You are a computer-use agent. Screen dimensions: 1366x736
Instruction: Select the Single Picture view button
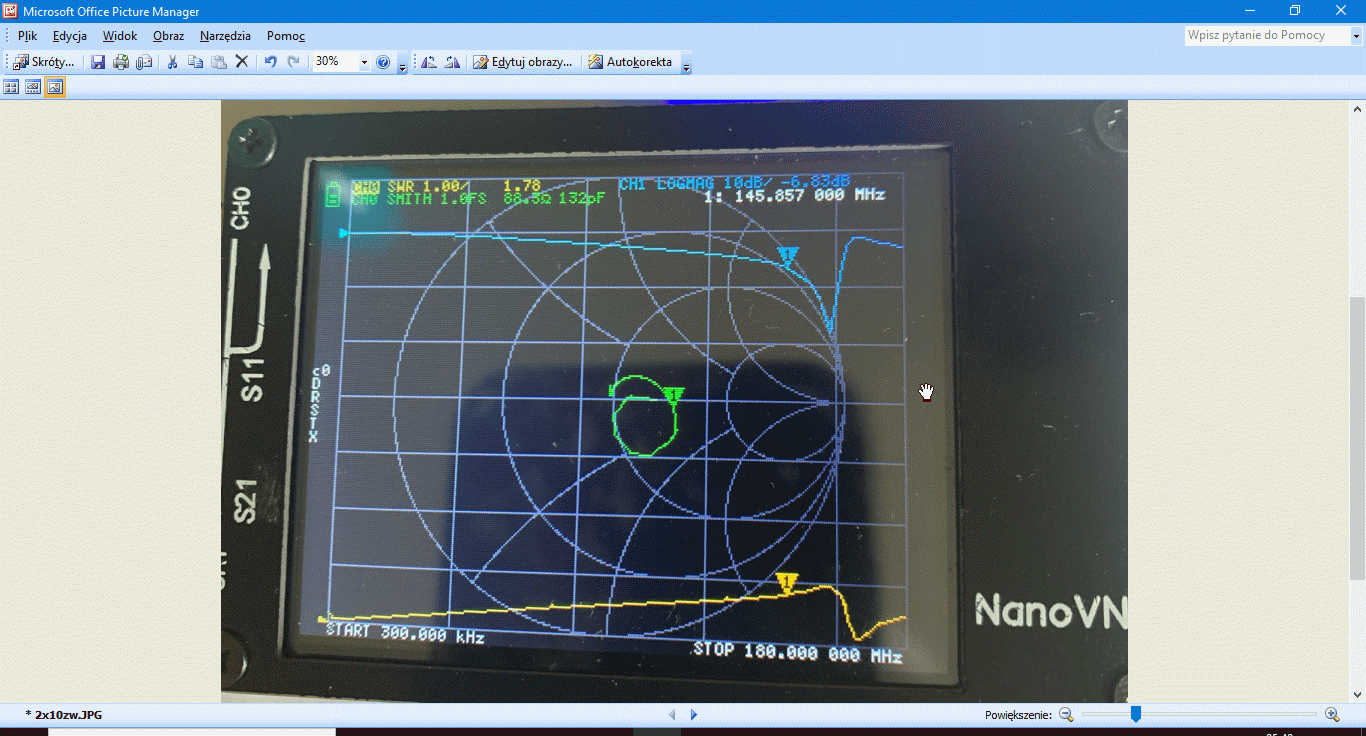55,87
